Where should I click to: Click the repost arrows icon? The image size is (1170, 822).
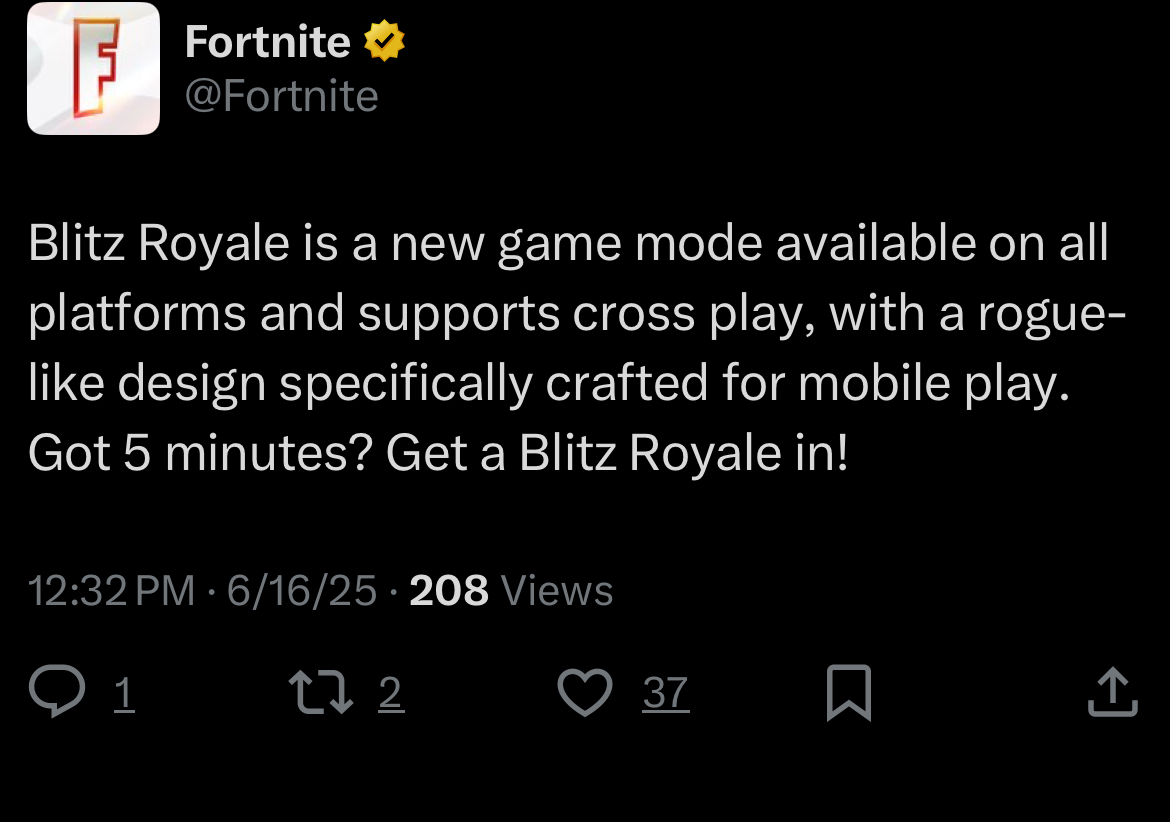coord(321,692)
